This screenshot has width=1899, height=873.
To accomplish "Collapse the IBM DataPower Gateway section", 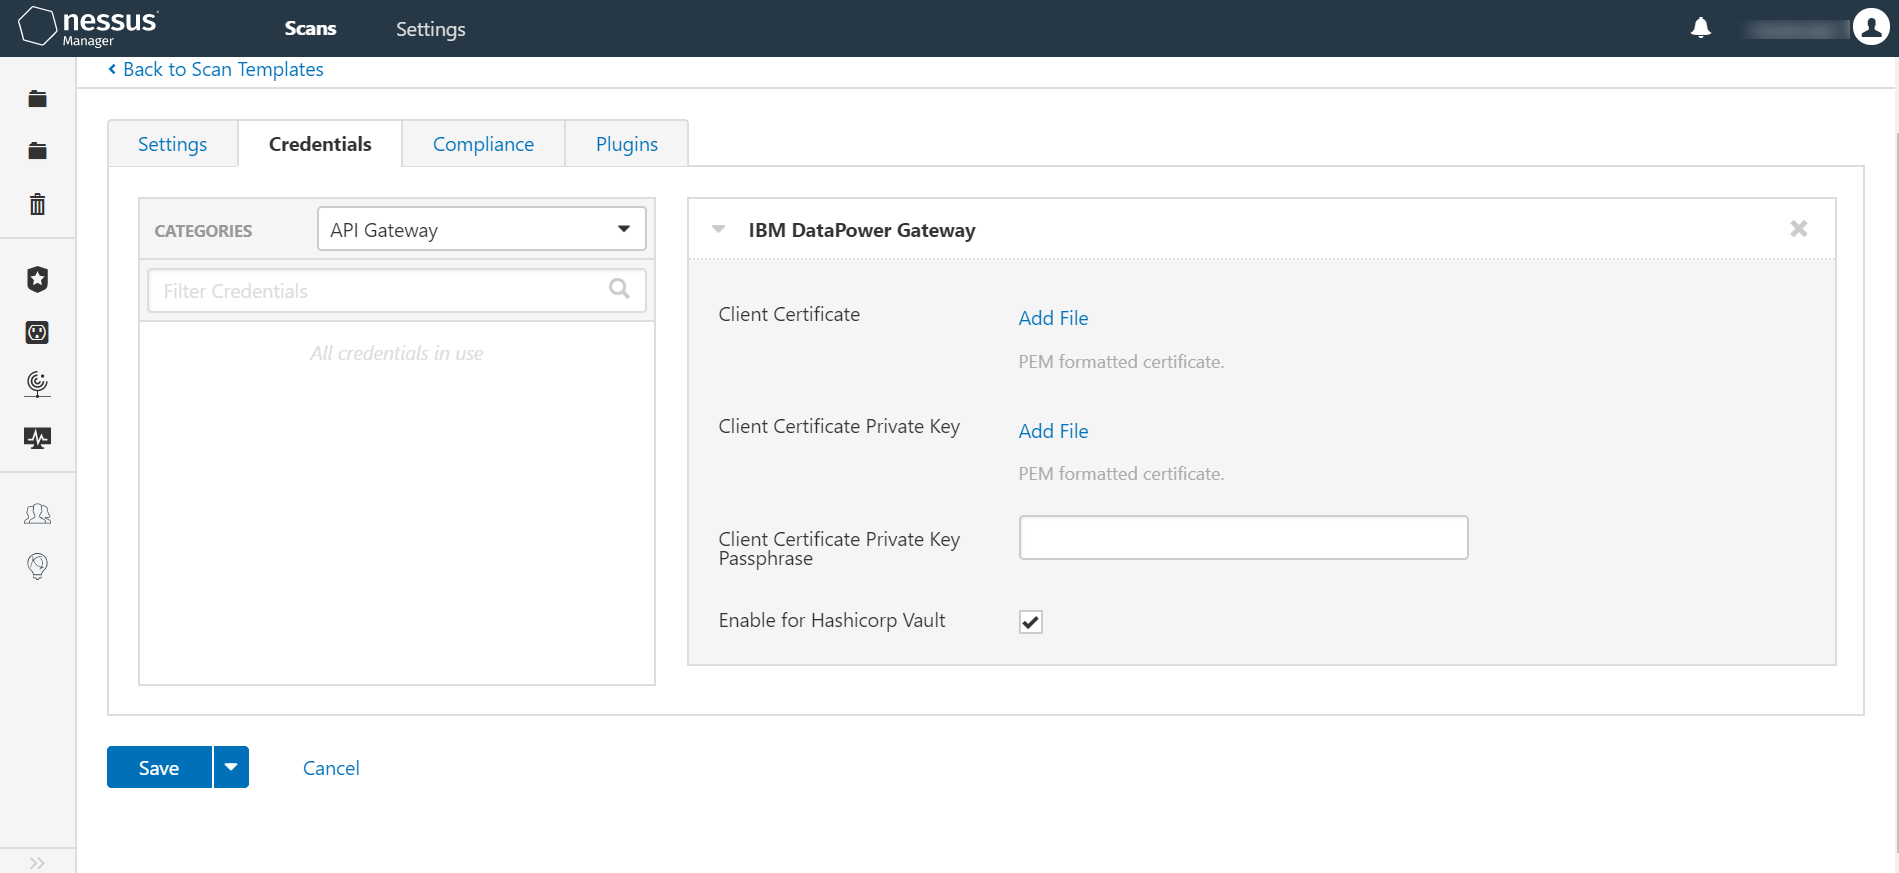I will point(718,229).
